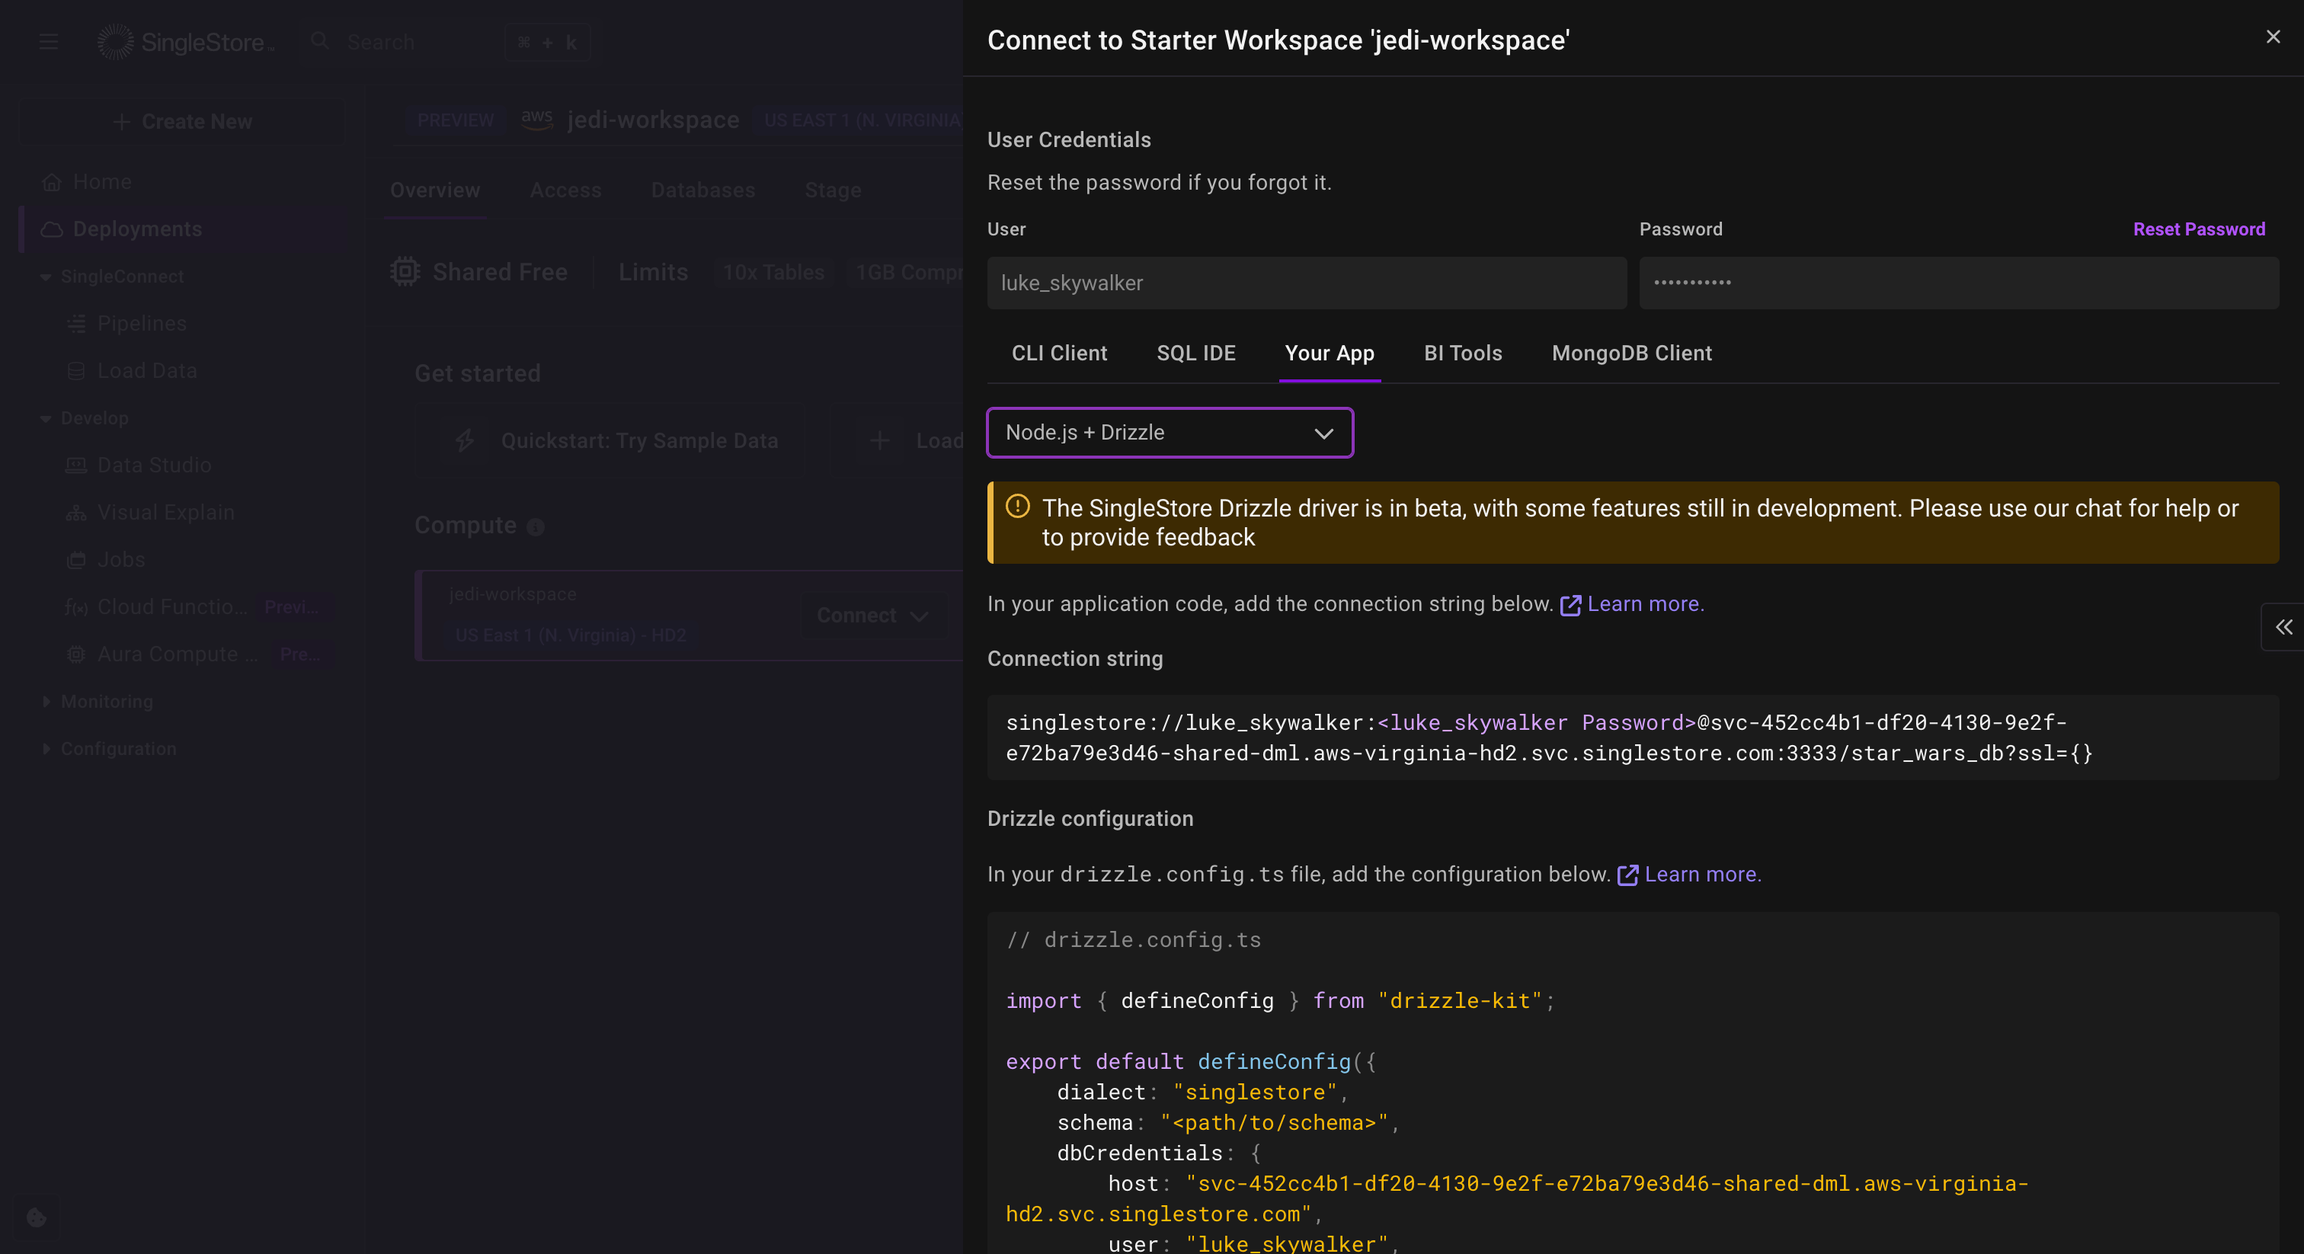Open Cloud Functions preview feature
This screenshot has height=1254, width=2304.
point(172,606)
